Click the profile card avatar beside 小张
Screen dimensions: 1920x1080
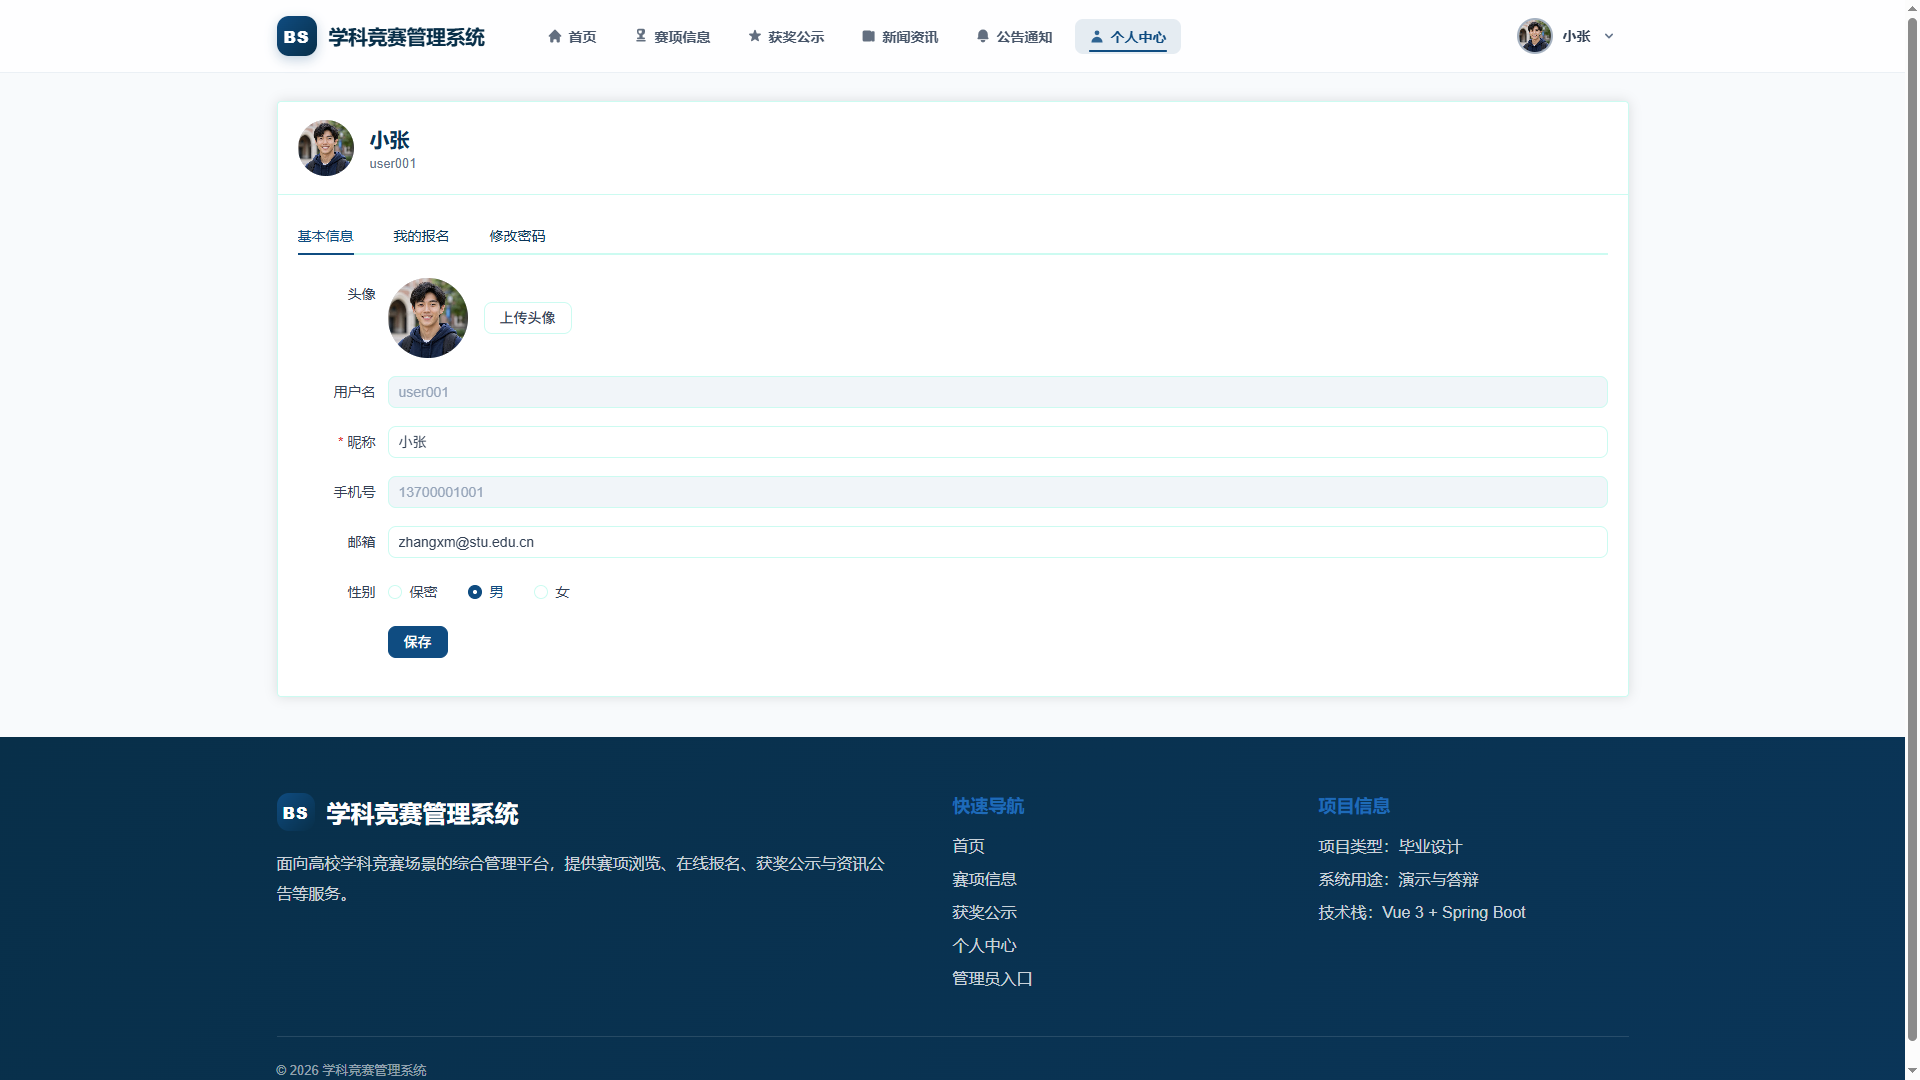[326, 148]
